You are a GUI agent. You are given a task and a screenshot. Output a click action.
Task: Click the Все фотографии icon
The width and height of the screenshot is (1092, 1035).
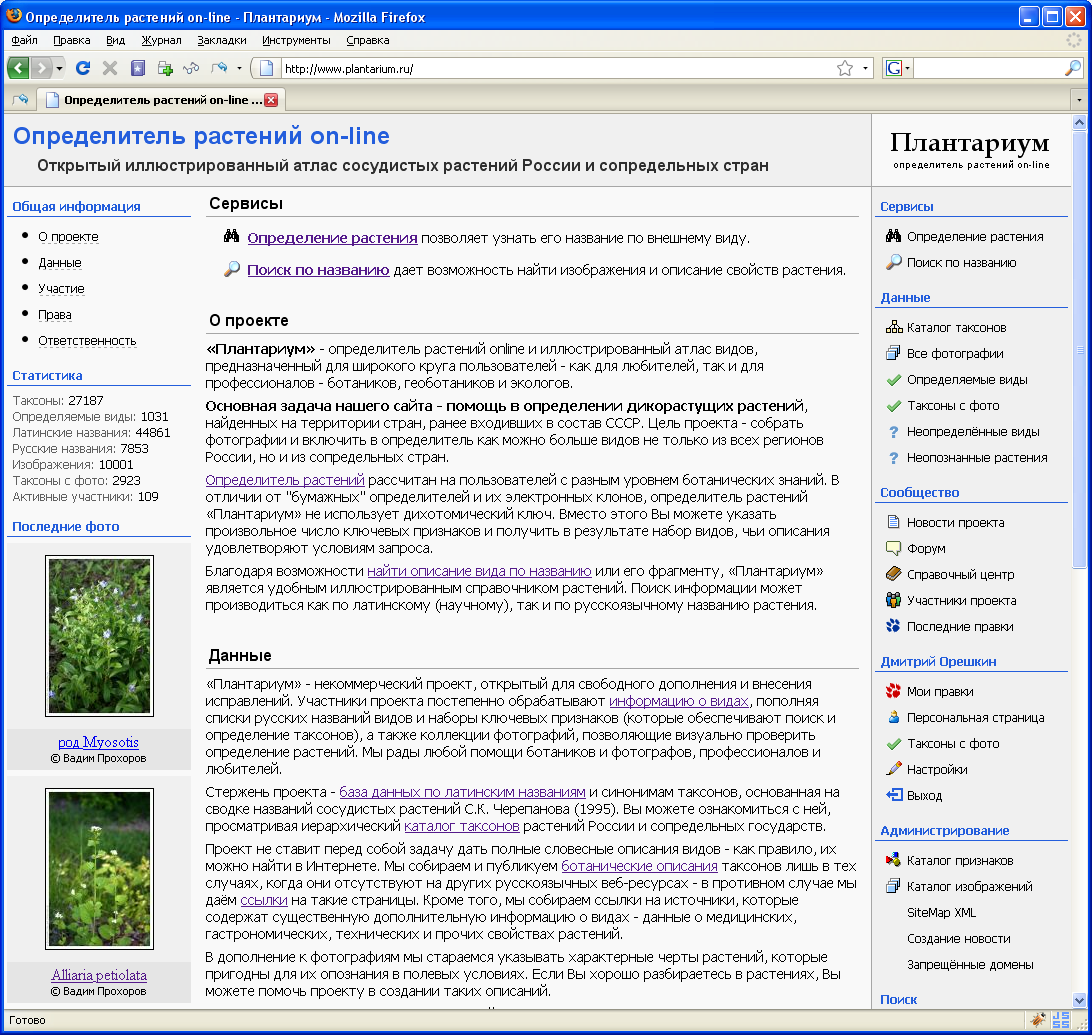coord(894,353)
